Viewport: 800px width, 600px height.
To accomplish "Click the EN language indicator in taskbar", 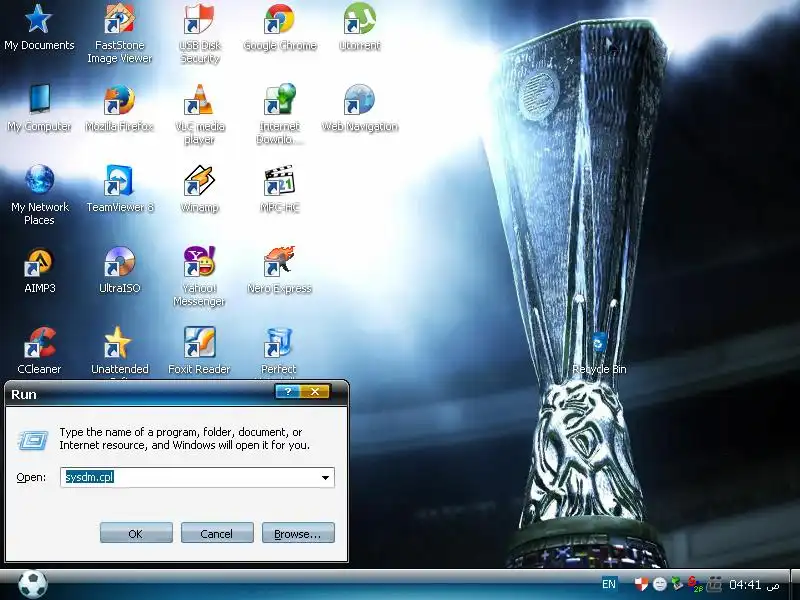I will point(609,584).
